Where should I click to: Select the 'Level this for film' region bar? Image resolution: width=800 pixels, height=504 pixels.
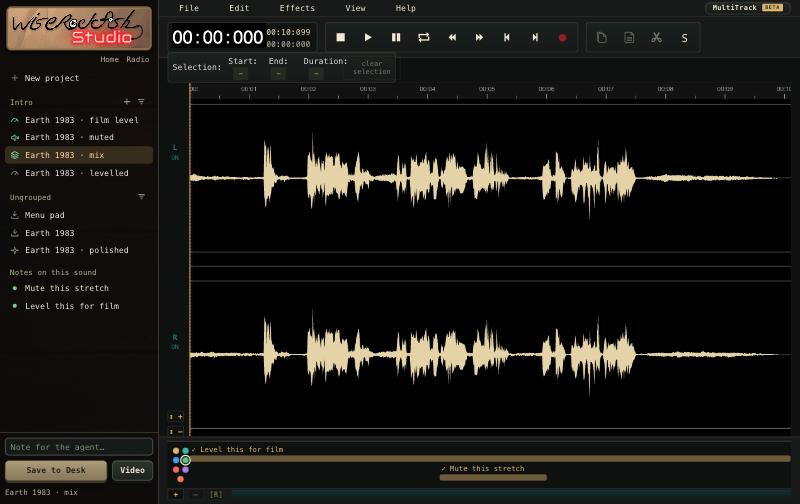[x=490, y=459]
